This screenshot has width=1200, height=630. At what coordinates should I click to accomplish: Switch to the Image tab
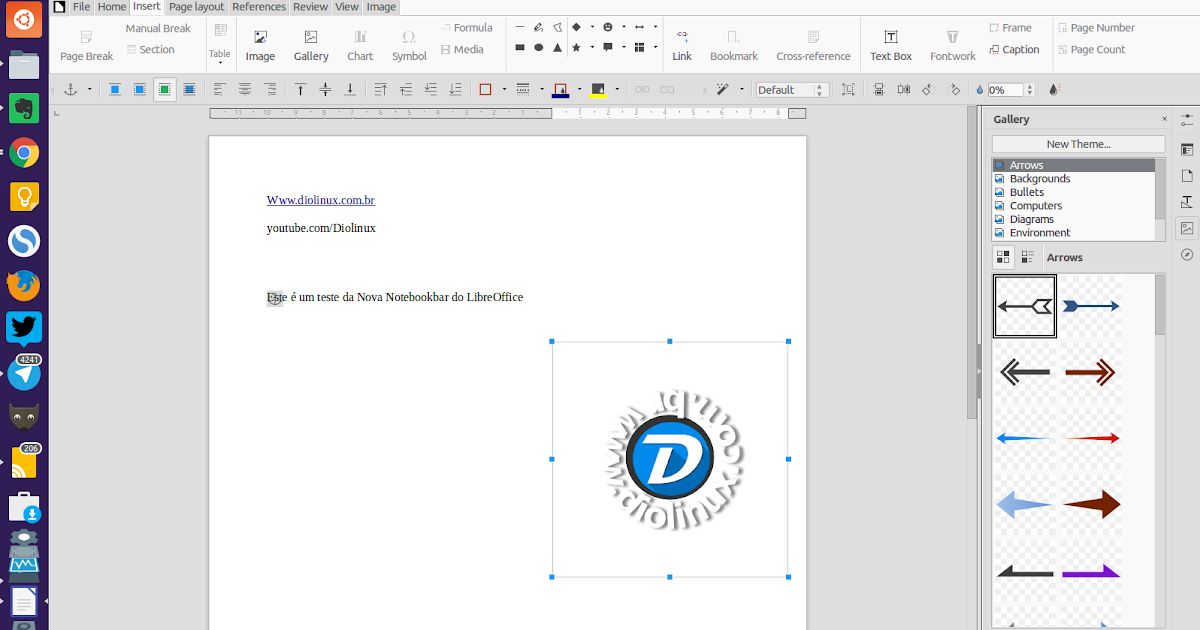pyautogui.click(x=381, y=7)
